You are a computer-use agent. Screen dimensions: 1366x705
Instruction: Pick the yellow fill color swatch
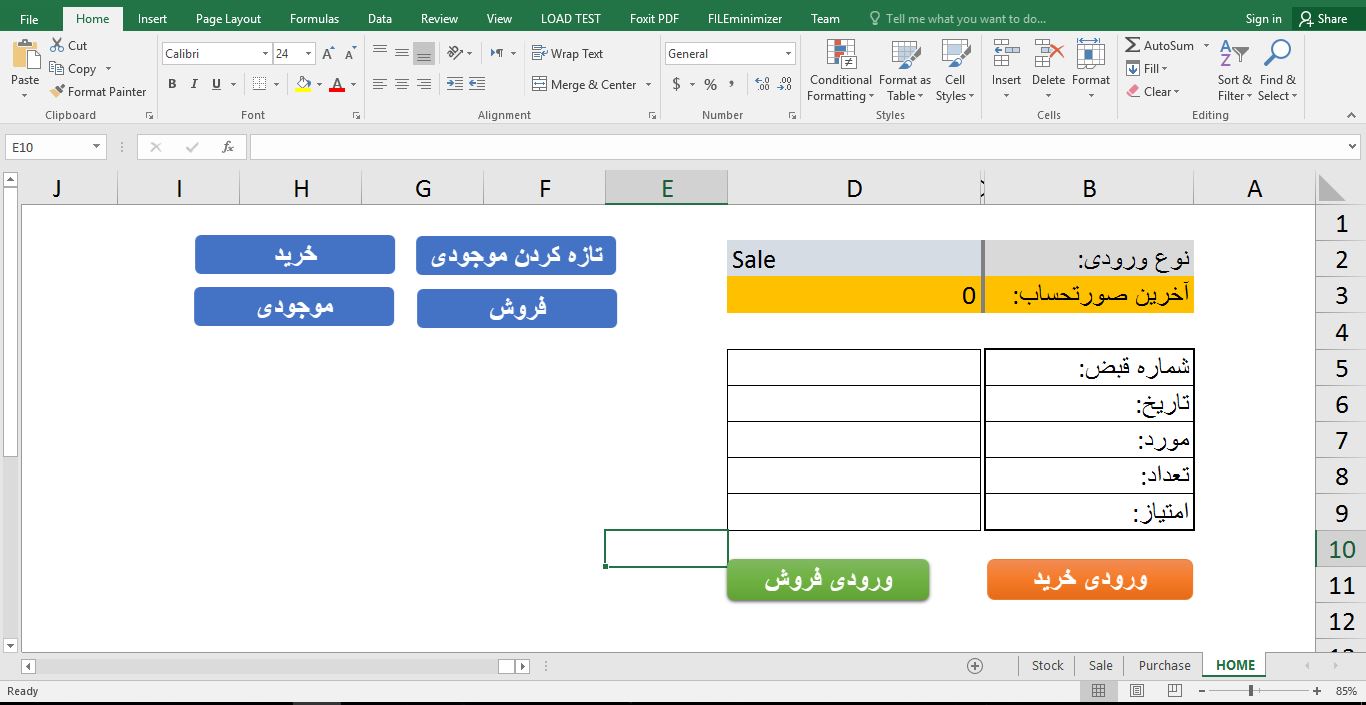(x=303, y=85)
